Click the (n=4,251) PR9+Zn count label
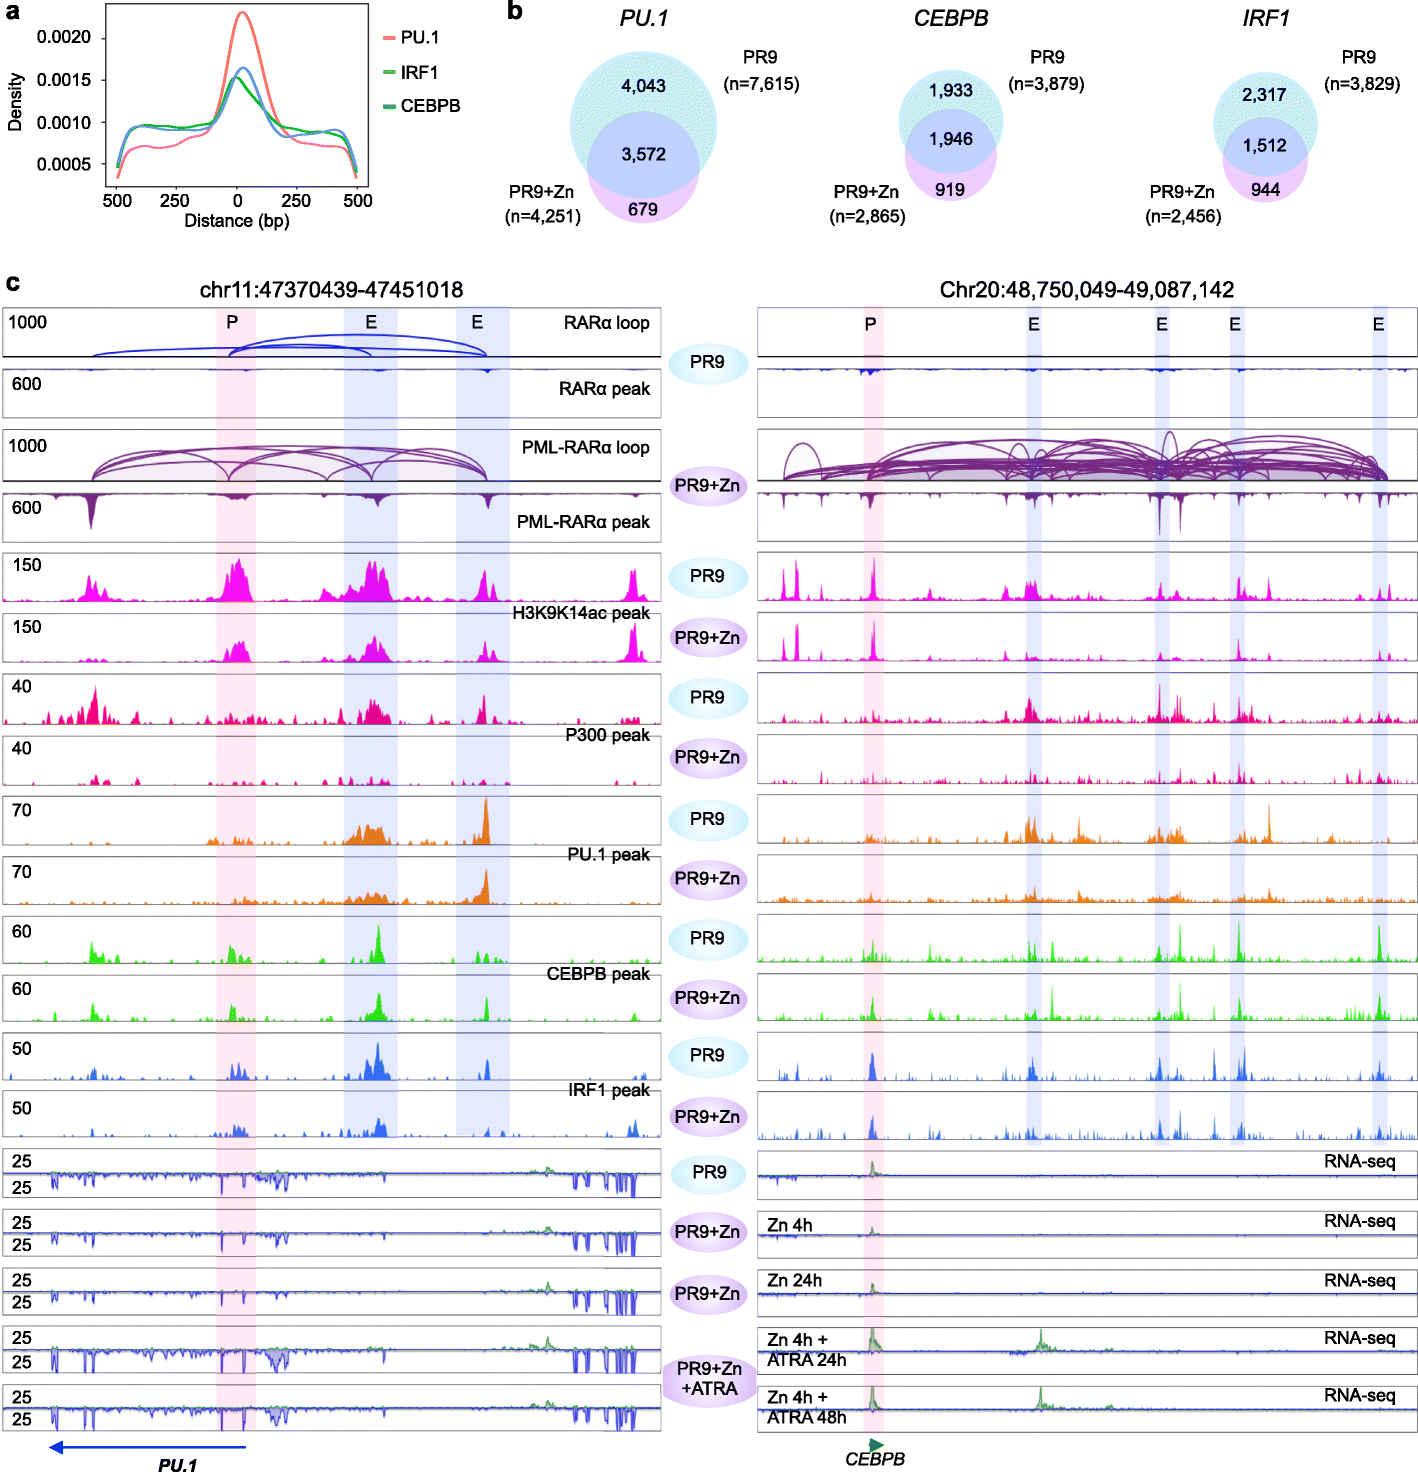The height and width of the screenshot is (1472, 1418). (543, 216)
